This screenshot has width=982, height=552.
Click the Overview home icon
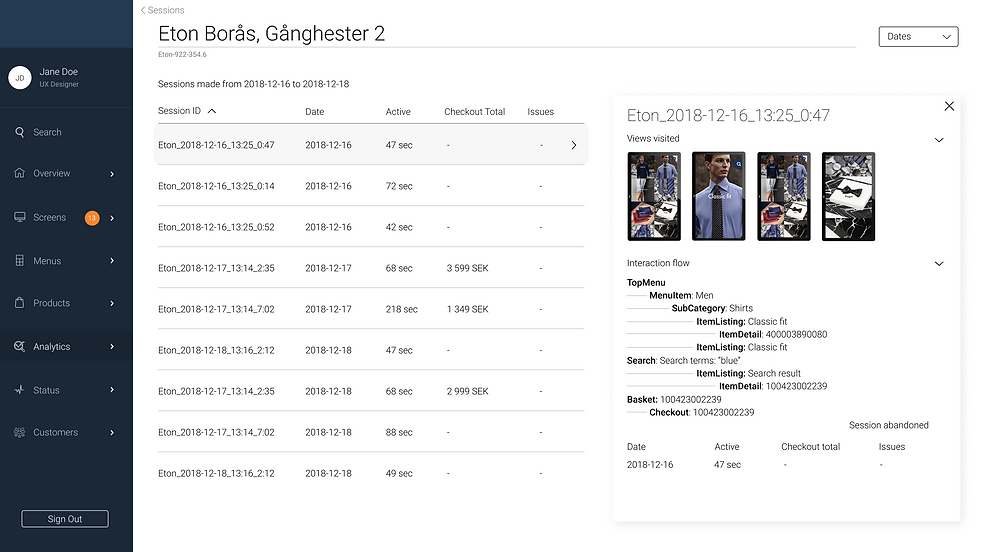click(19, 173)
